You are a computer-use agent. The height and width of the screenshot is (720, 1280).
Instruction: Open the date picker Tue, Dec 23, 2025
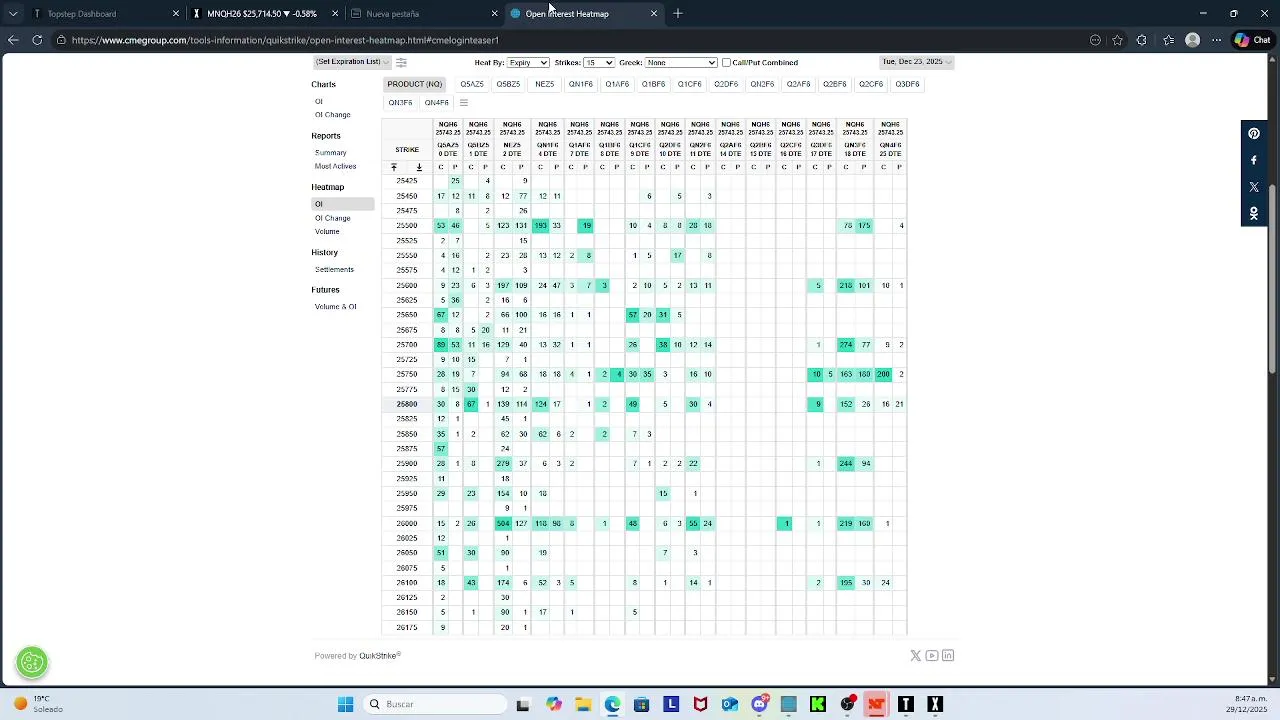tap(916, 62)
